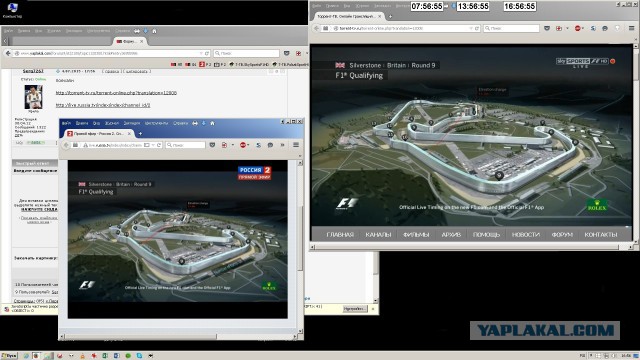
Task: Click the red AdBlock icon in the Sky Sports browser
Action: pos(578,28)
